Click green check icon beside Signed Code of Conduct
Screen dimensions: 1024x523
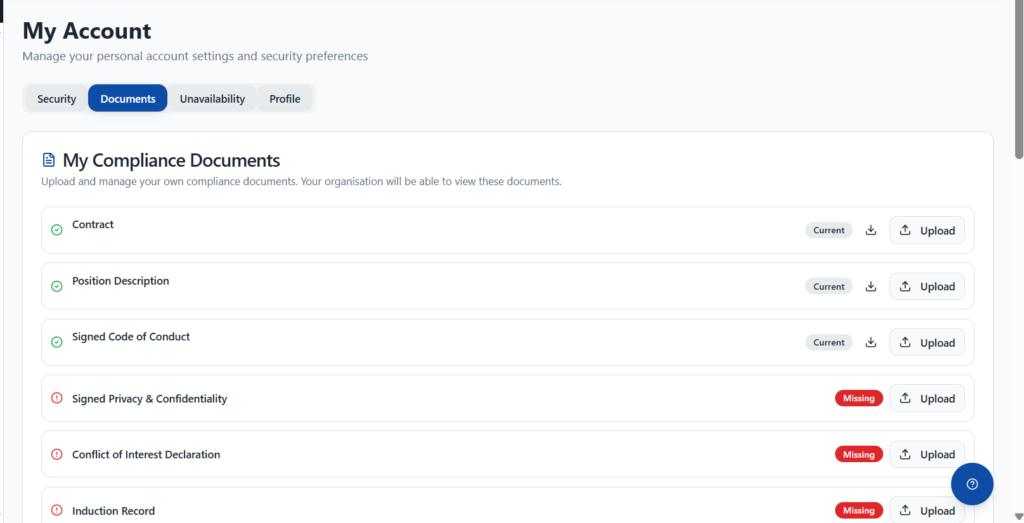[57, 342]
